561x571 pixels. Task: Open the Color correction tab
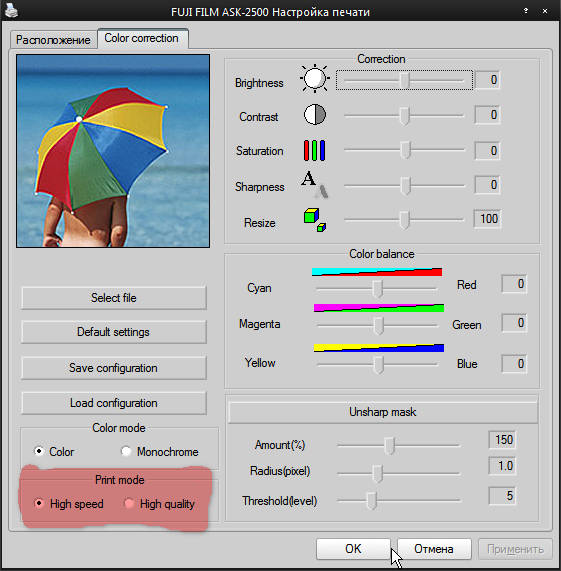pyautogui.click(x=142, y=38)
